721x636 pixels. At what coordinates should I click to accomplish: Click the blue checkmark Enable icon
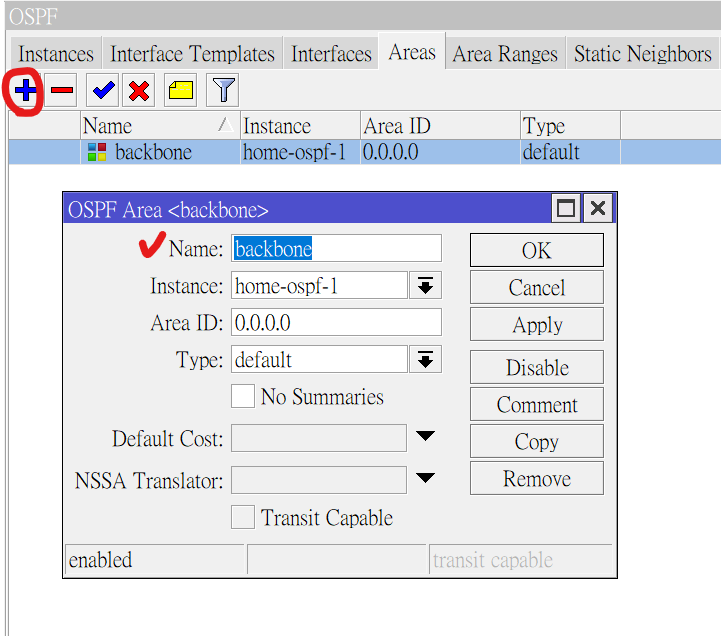[102, 92]
